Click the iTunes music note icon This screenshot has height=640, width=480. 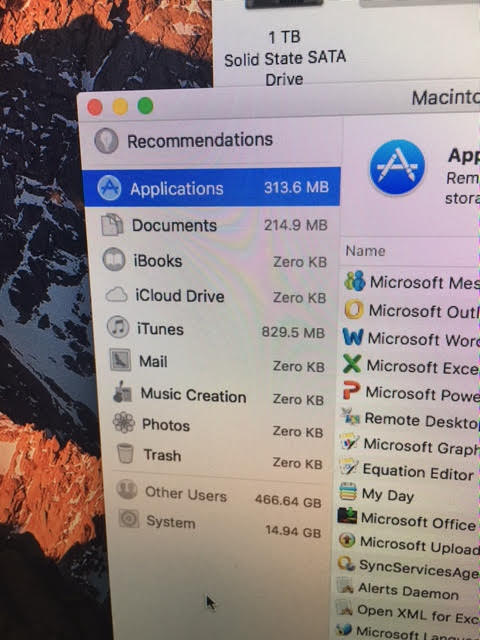pyautogui.click(x=118, y=327)
